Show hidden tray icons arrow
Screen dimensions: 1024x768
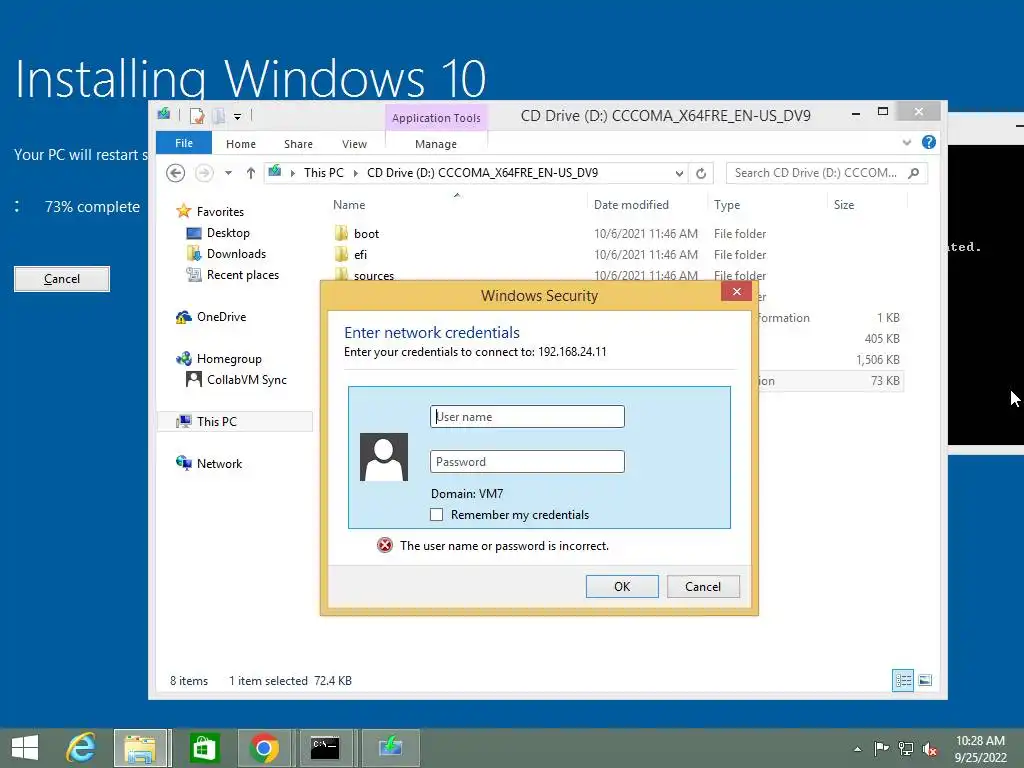(x=857, y=749)
